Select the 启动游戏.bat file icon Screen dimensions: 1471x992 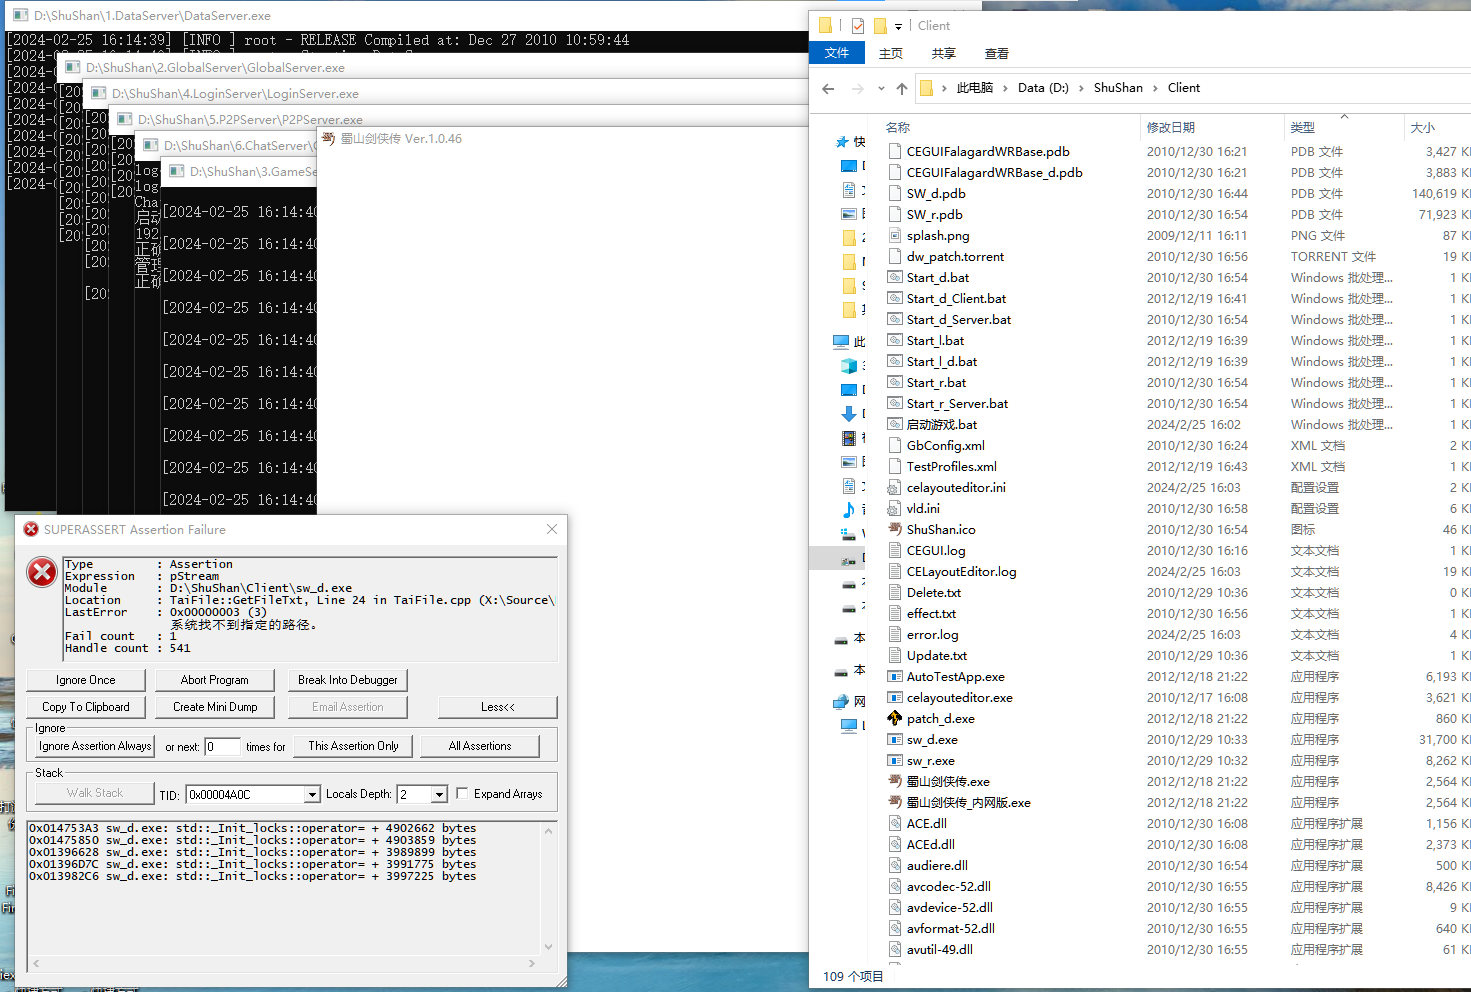(x=895, y=424)
